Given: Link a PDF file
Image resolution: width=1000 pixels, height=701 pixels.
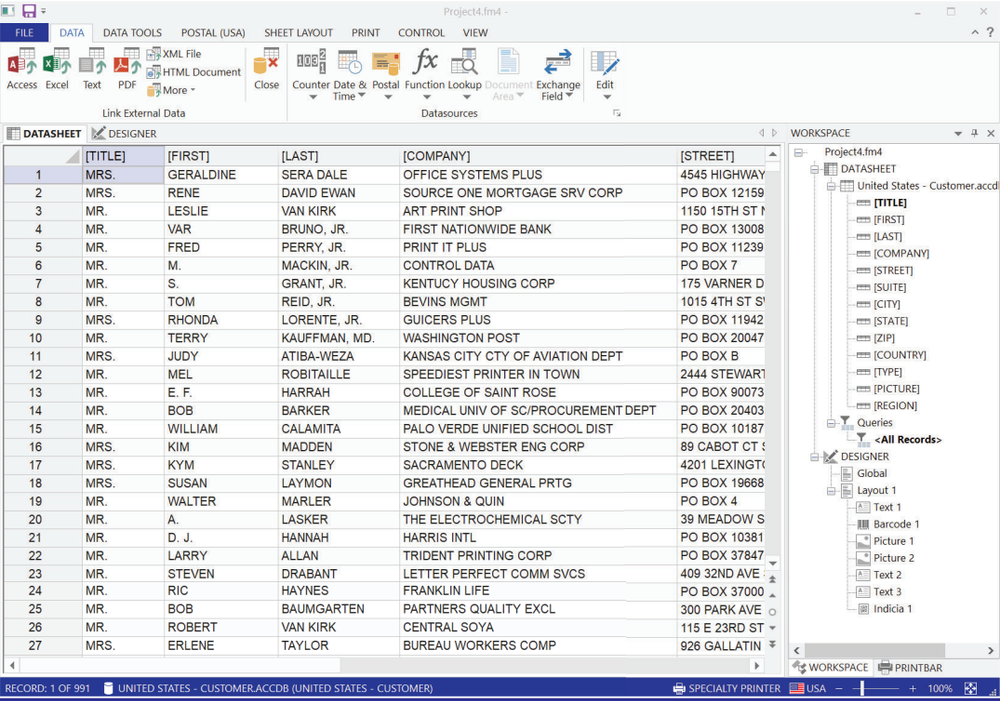Looking at the screenshot, I should point(127,70).
